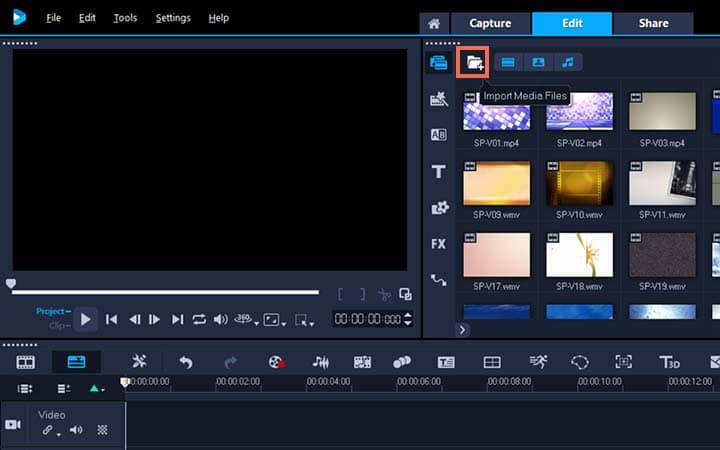Open the 360 video dropdown
The width and height of the screenshot is (720, 450).
coord(245,319)
